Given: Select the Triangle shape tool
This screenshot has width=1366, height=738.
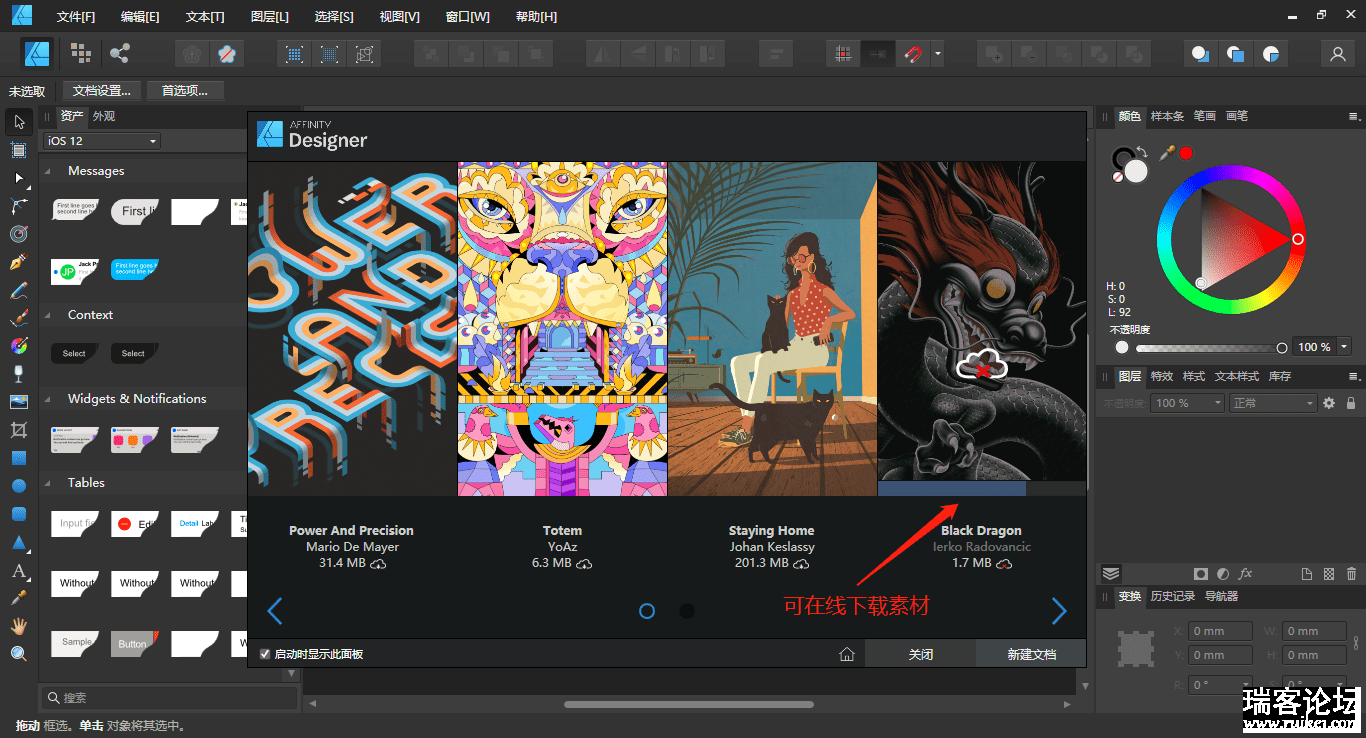Looking at the screenshot, I should 19,543.
